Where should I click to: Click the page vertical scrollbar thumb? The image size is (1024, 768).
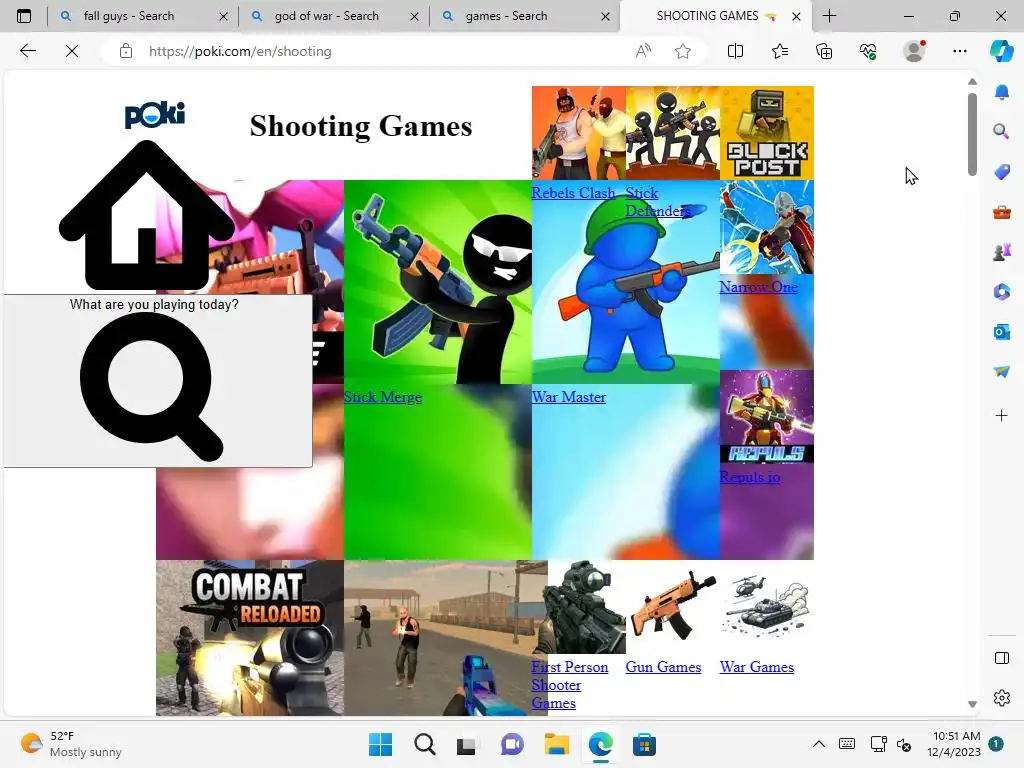[972, 135]
